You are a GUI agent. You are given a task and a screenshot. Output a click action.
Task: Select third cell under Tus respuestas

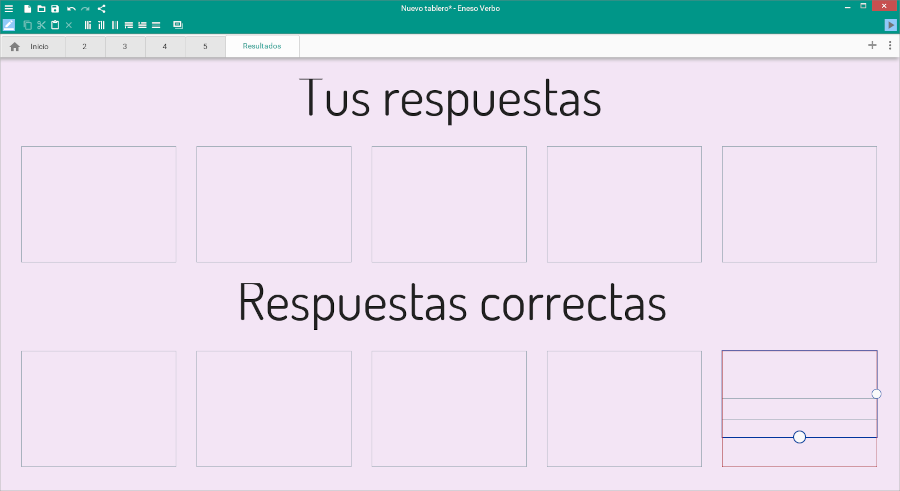[449, 204]
